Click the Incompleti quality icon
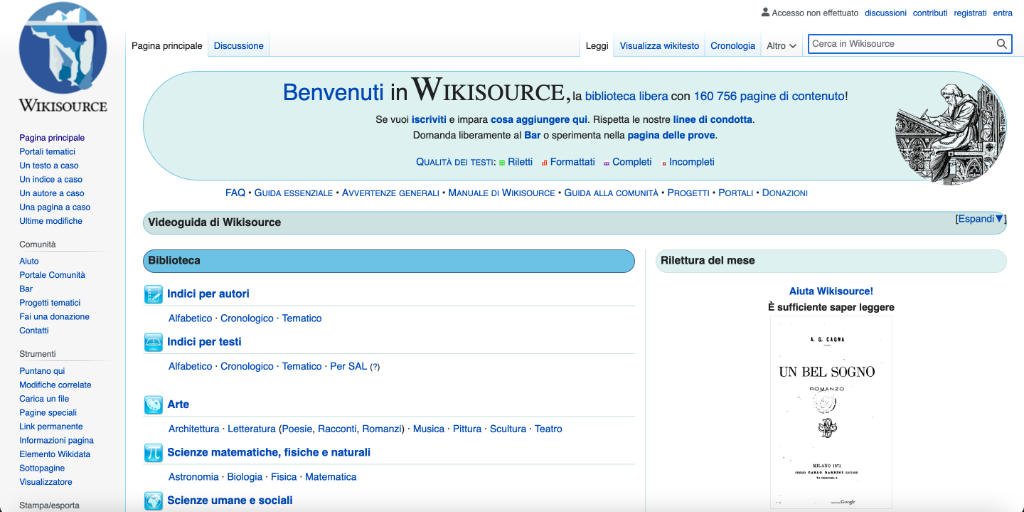Image resolution: width=1024 pixels, height=512 pixels. (664, 163)
